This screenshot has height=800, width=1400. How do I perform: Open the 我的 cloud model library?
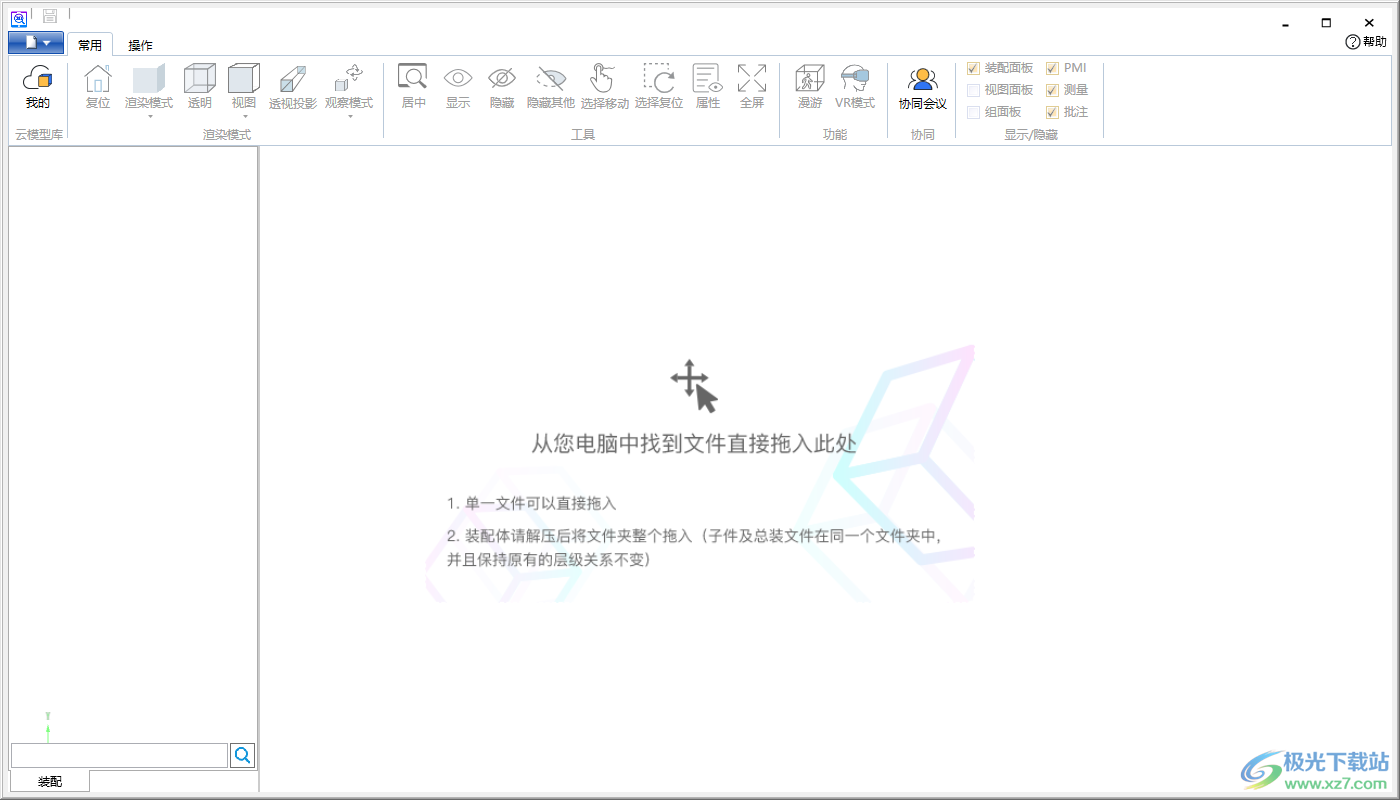click(x=38, y=88)
